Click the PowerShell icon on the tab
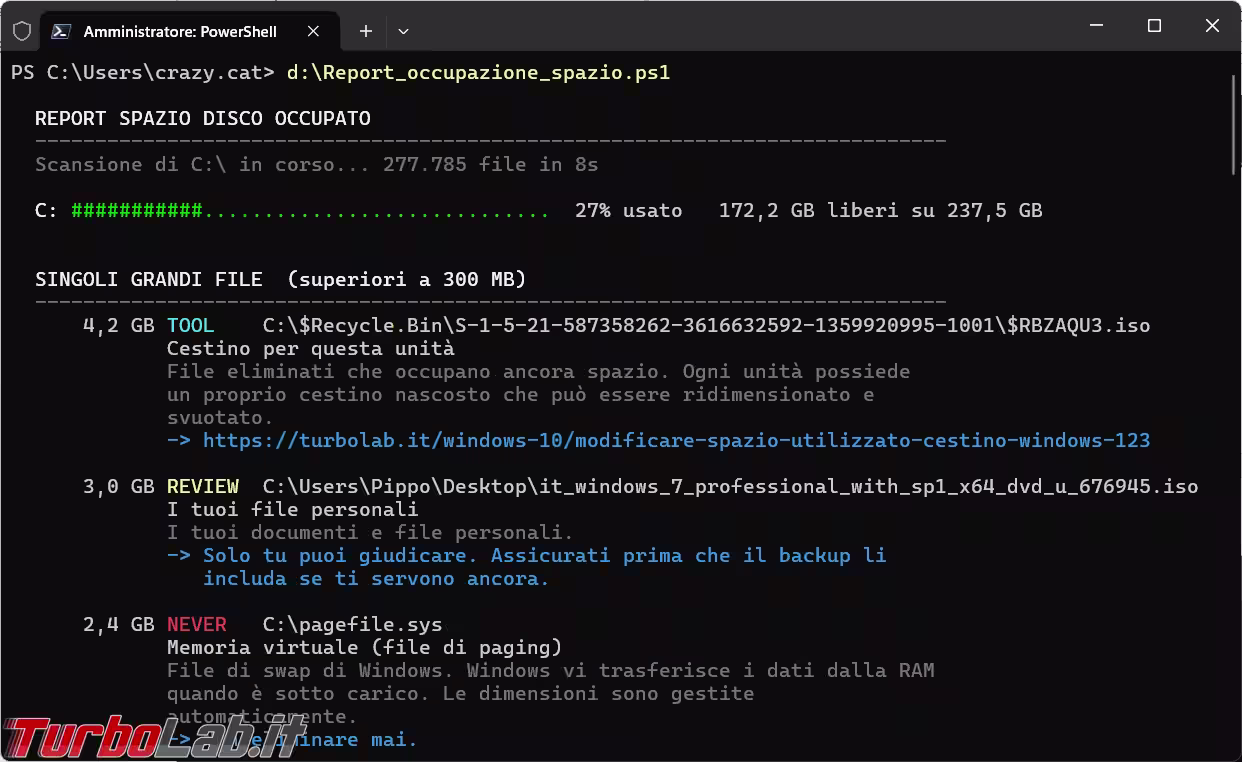The height and width of the screenshot is (762, 1242). pyautogui.click(x=61, y=31)
